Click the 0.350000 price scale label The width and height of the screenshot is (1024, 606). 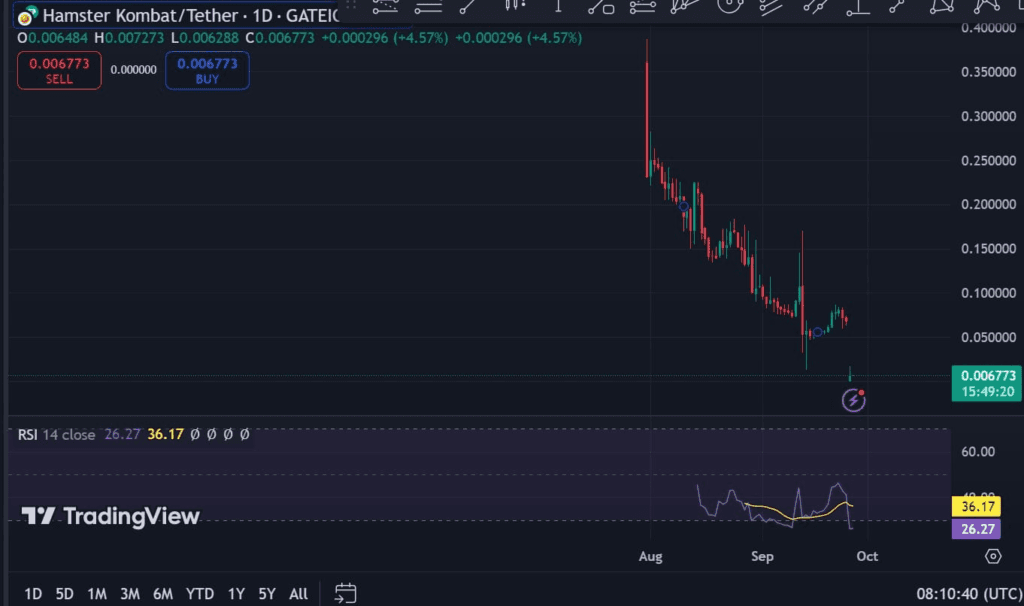(988, 72)
